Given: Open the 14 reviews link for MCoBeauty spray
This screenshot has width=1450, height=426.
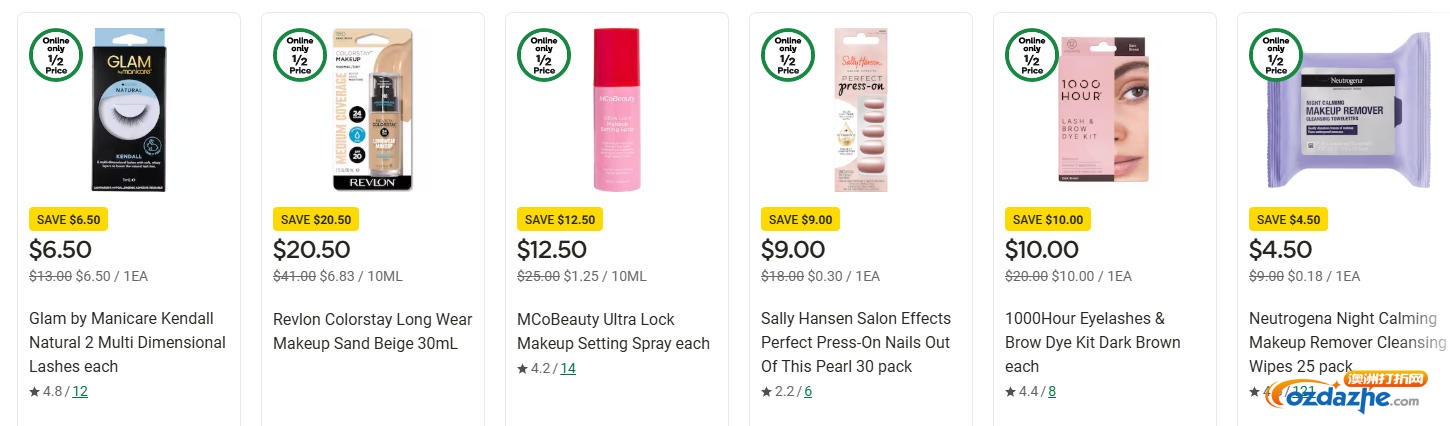Looking at the screenshot, I should [x=568, y=369].
